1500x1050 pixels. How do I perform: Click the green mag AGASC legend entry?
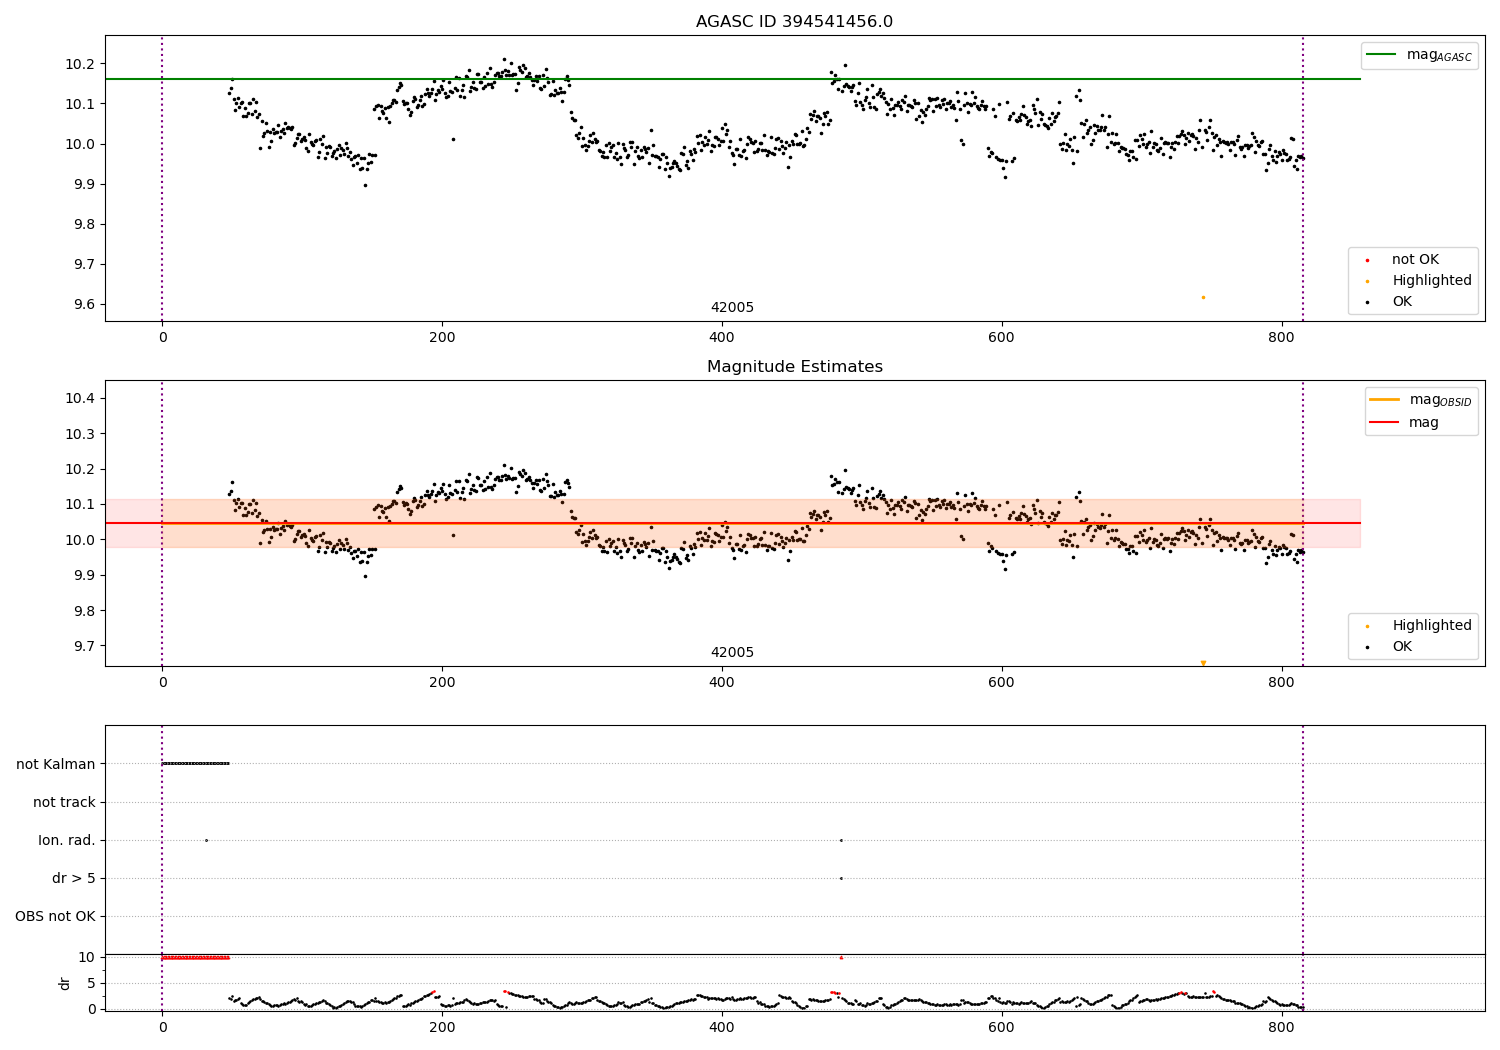click(1419, 55)
